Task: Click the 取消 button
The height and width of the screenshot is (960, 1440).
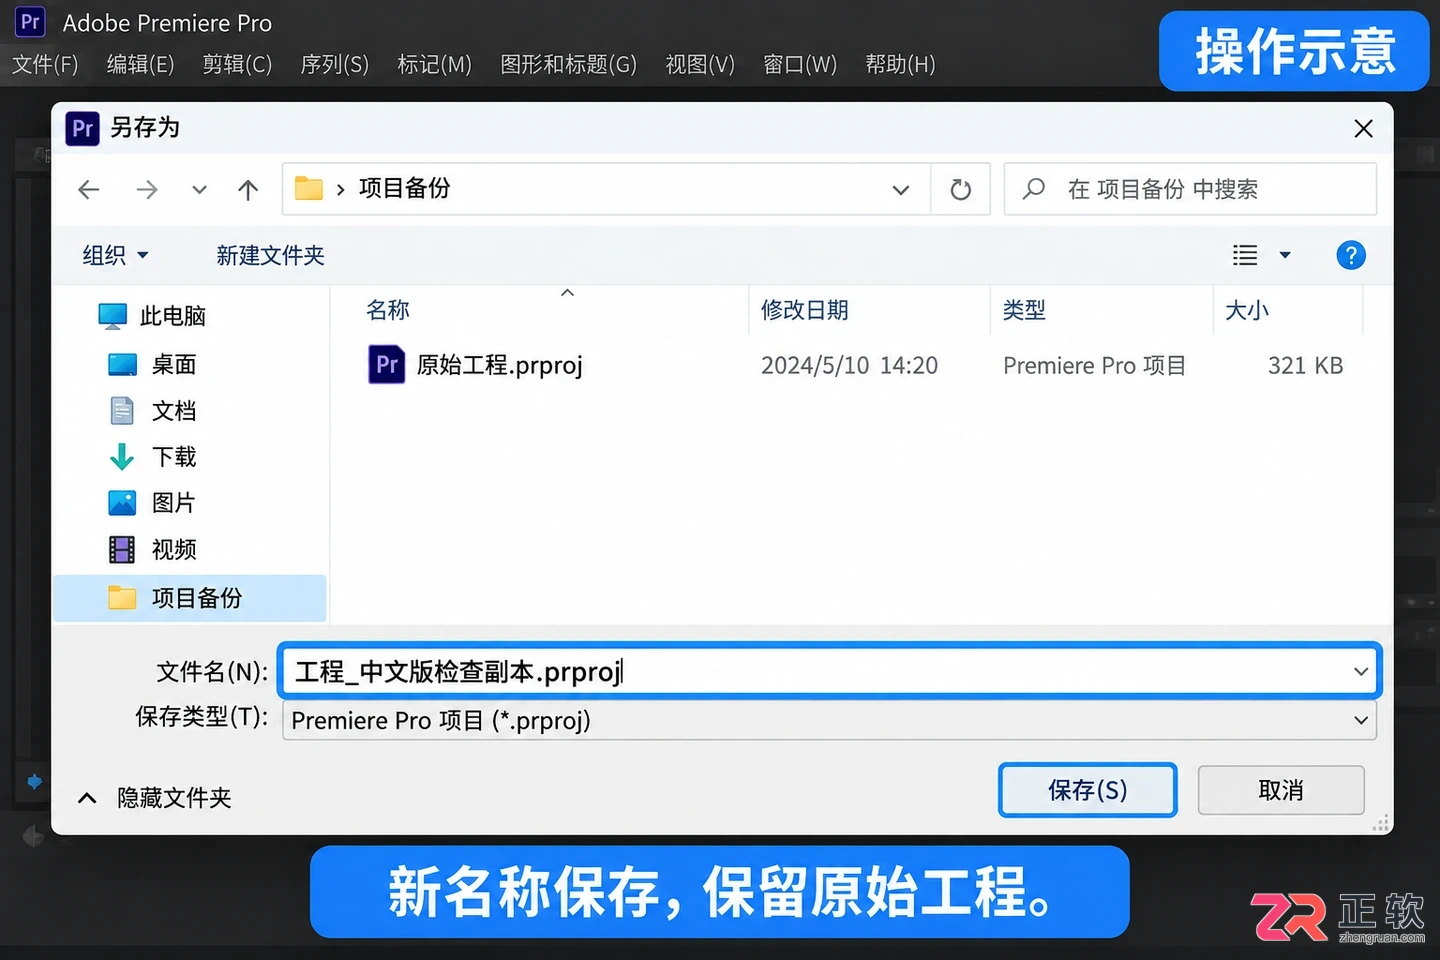Action: click(1281, 790)
